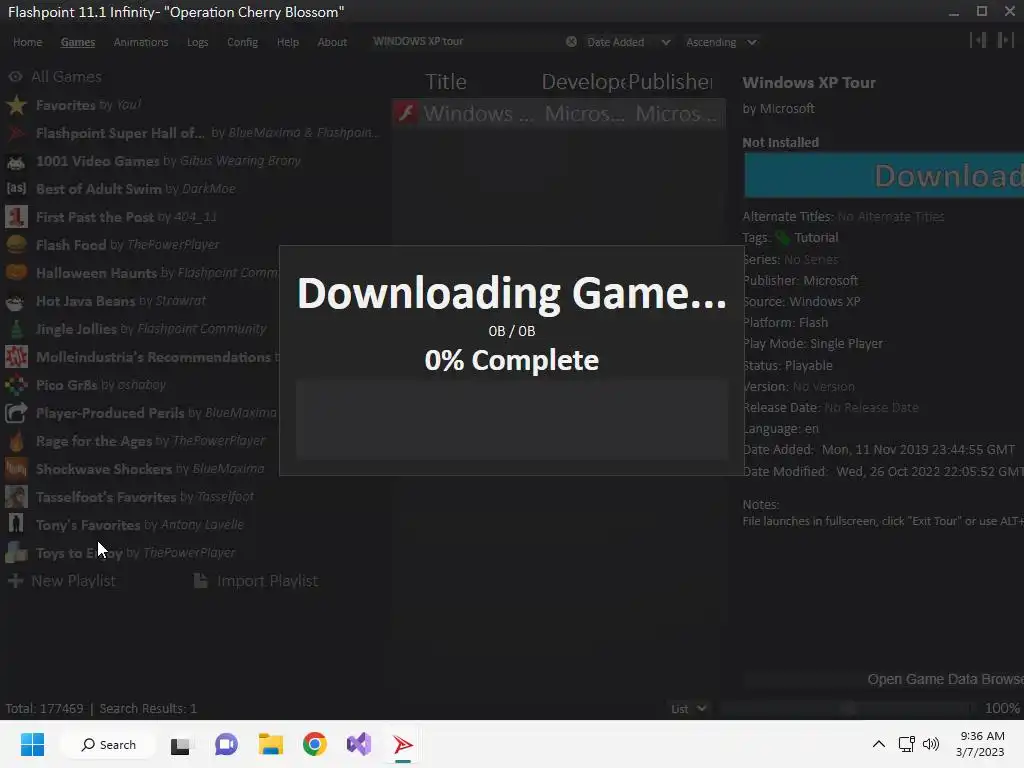Open the Date Added sort dropdown

[x=628, y=42]
